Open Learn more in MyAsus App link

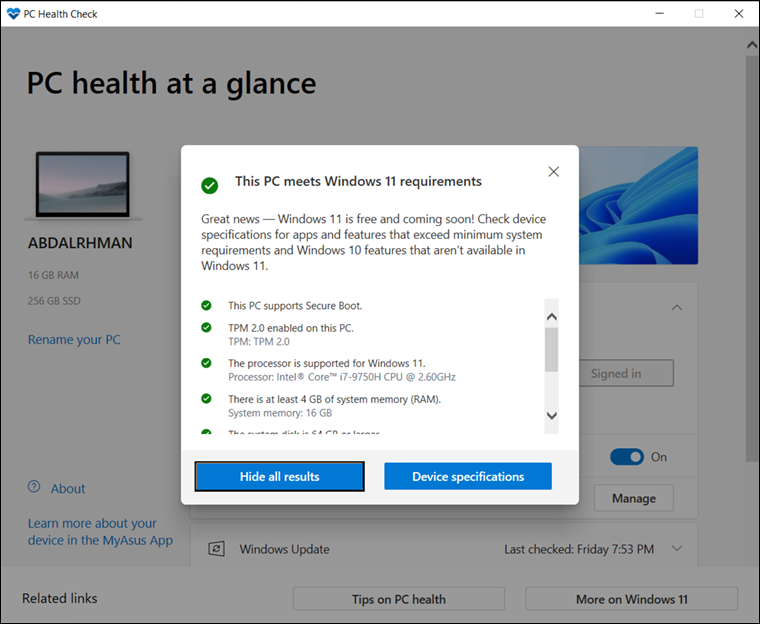point(100,532)
